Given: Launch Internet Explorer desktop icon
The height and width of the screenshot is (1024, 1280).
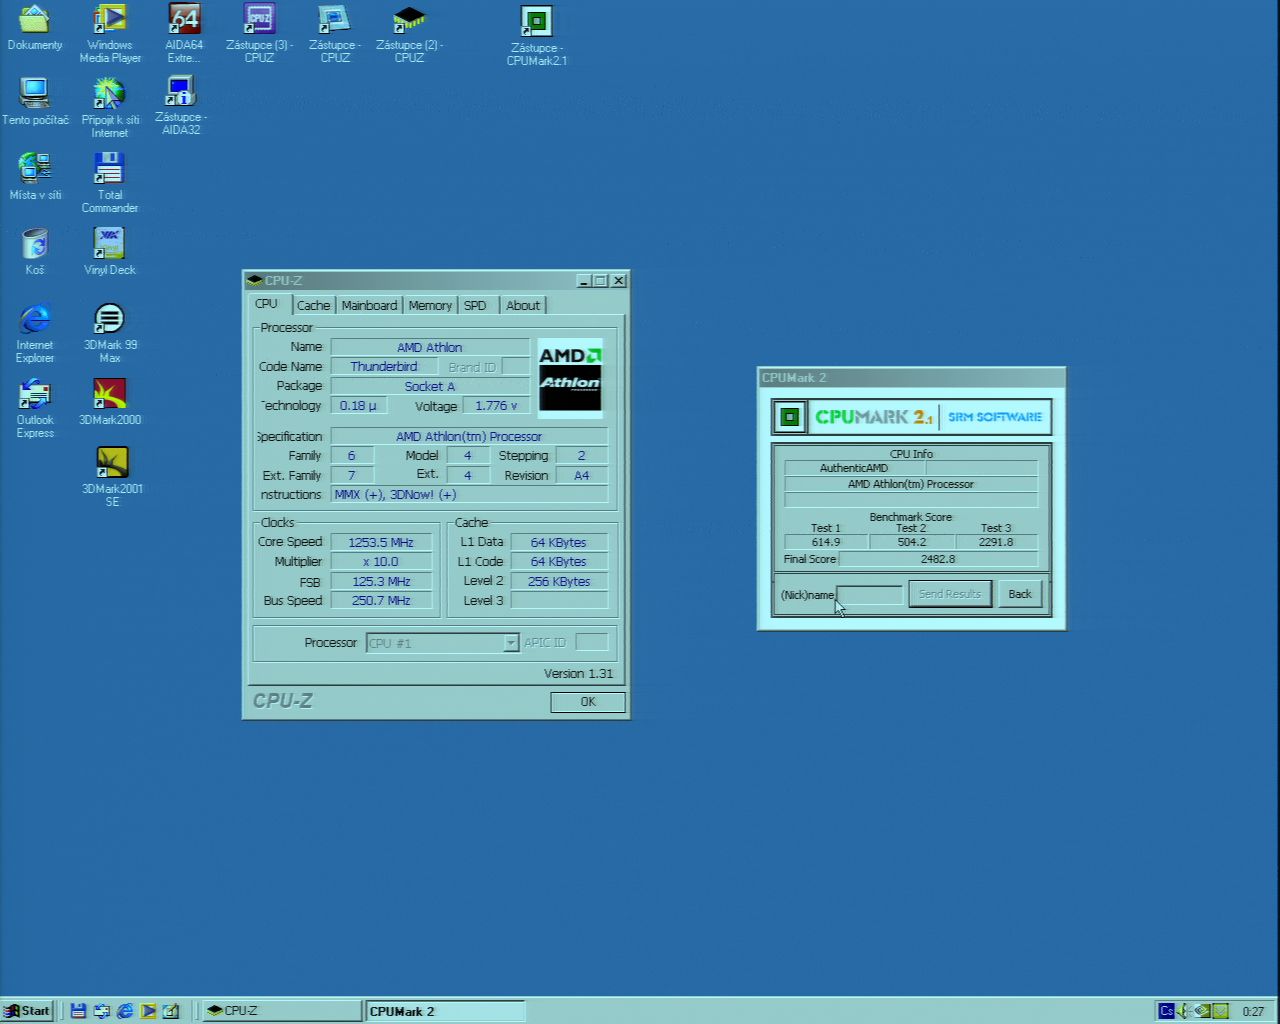Looking at the screenshot, I should pos(35,333).
